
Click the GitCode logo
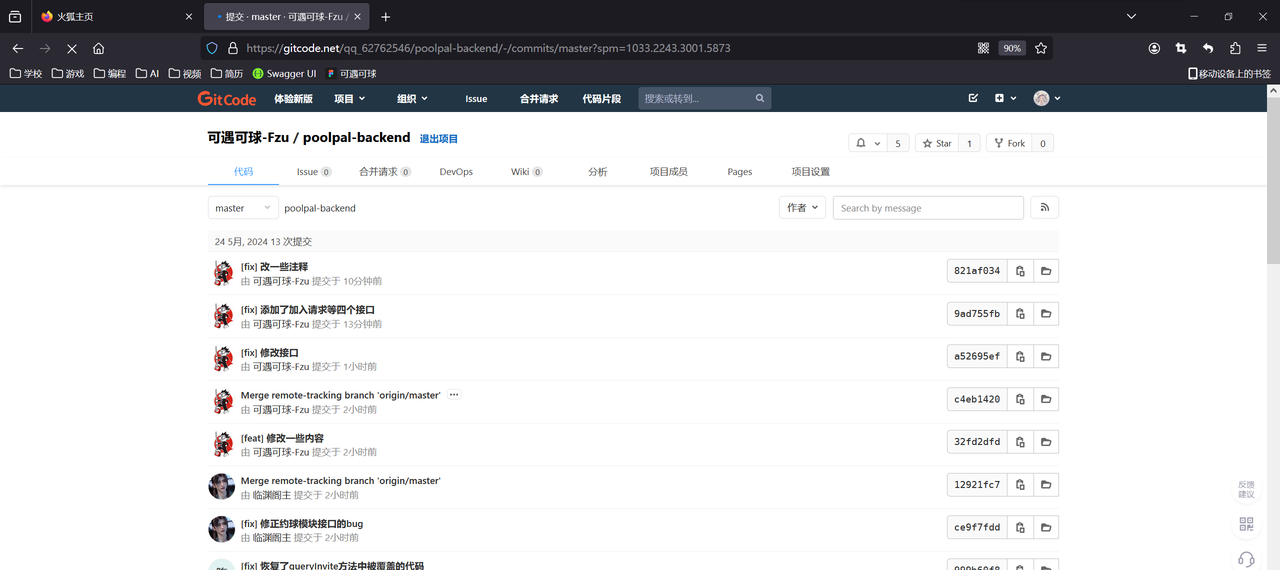coord(227,98)
